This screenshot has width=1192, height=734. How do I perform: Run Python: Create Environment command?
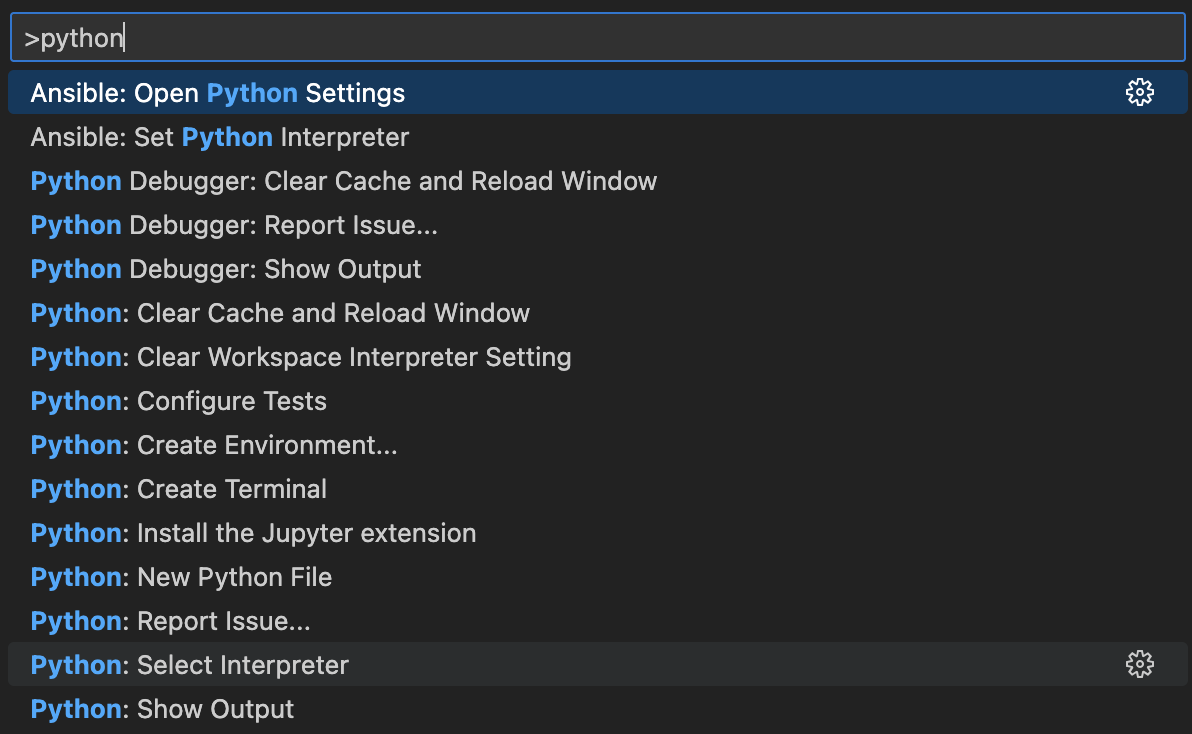pyautogui.click(x=214, y=445)
